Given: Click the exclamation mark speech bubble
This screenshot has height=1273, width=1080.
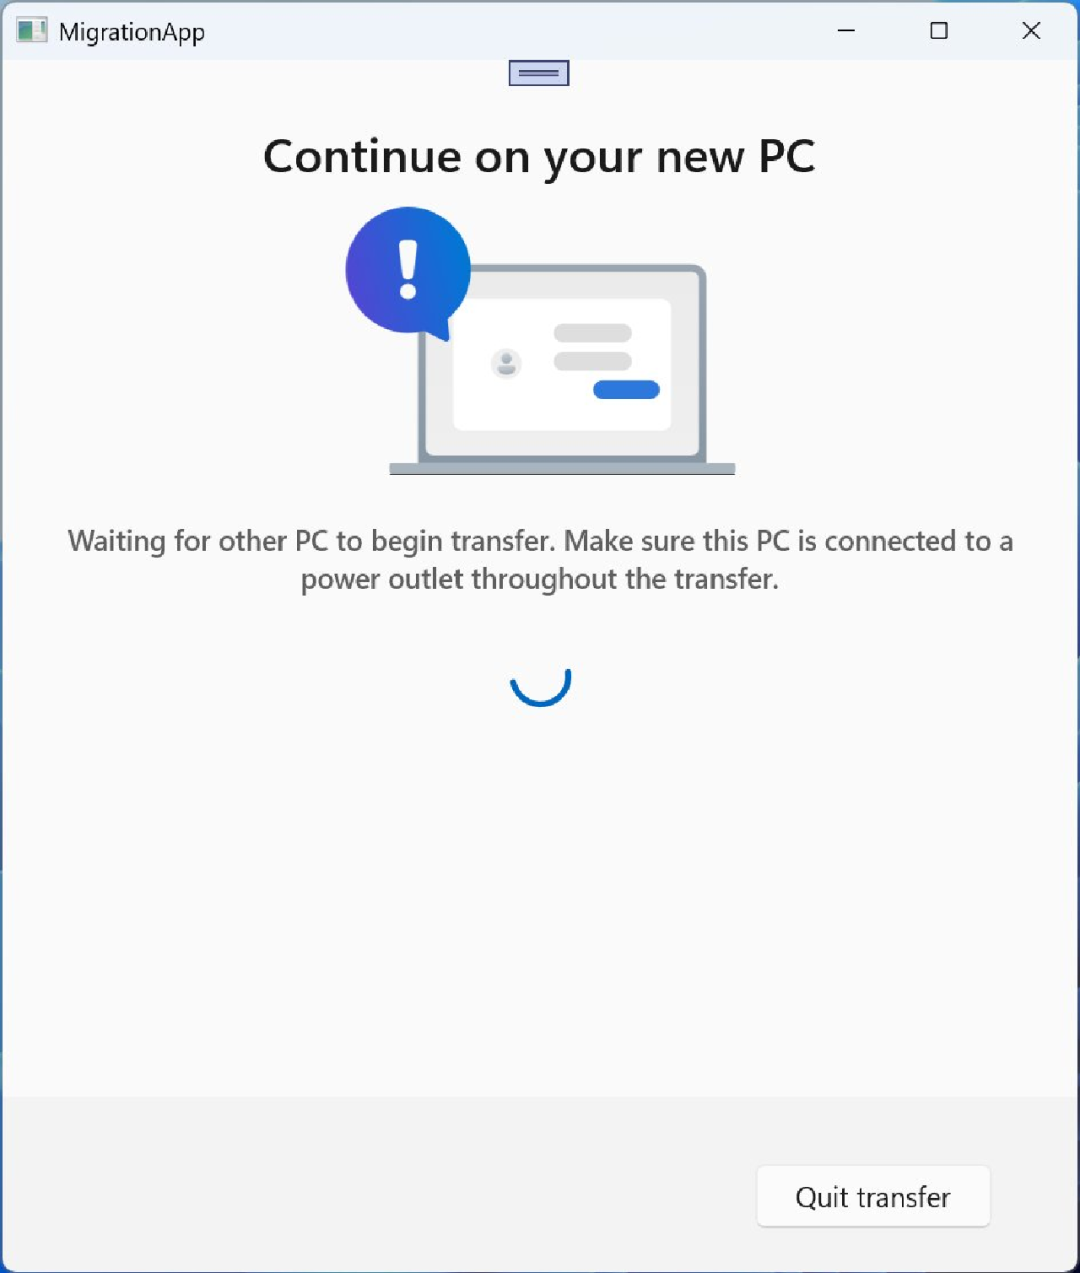Looking at the screenshot, I should pos(408,271).
